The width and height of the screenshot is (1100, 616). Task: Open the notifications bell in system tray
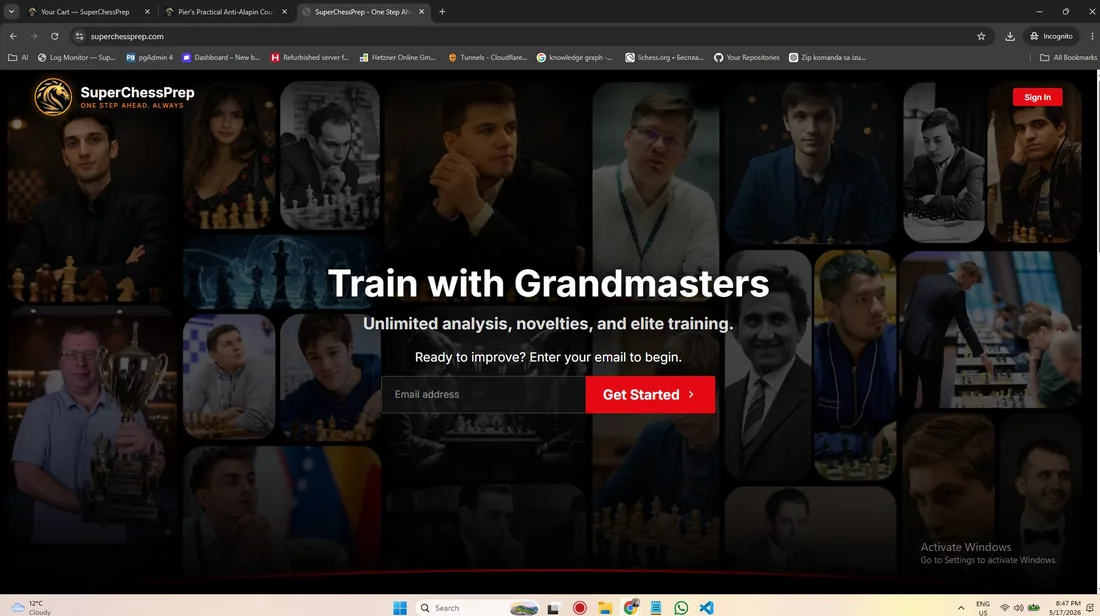(x=1089, y=608)
